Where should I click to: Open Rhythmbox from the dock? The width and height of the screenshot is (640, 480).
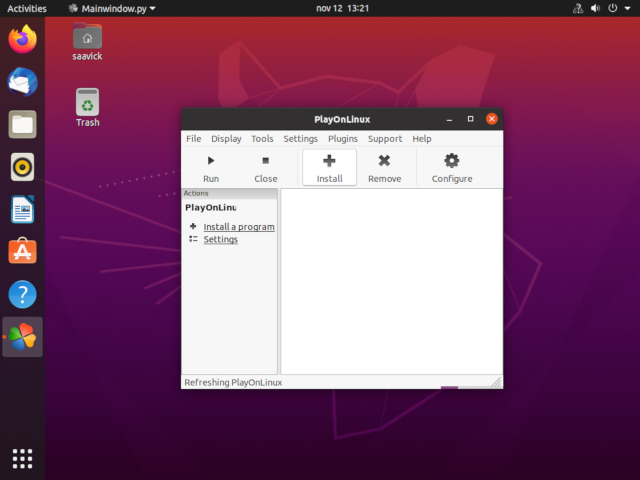22,167
